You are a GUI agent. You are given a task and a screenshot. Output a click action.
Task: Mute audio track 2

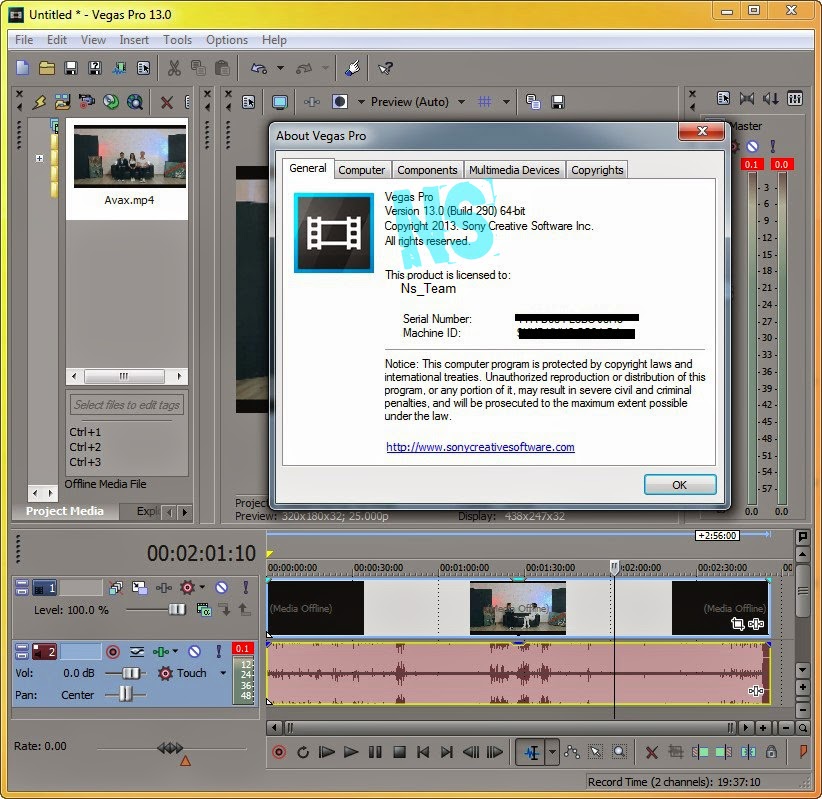pyautogui.click(x=194, y=652)
